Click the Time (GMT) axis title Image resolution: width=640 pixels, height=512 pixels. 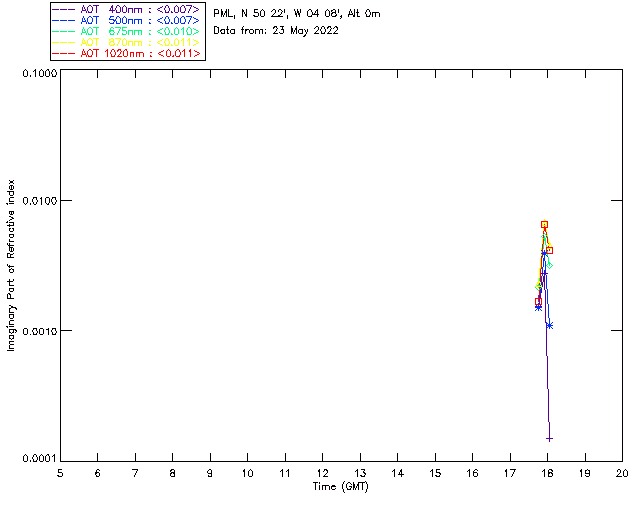tap(340, 487)
